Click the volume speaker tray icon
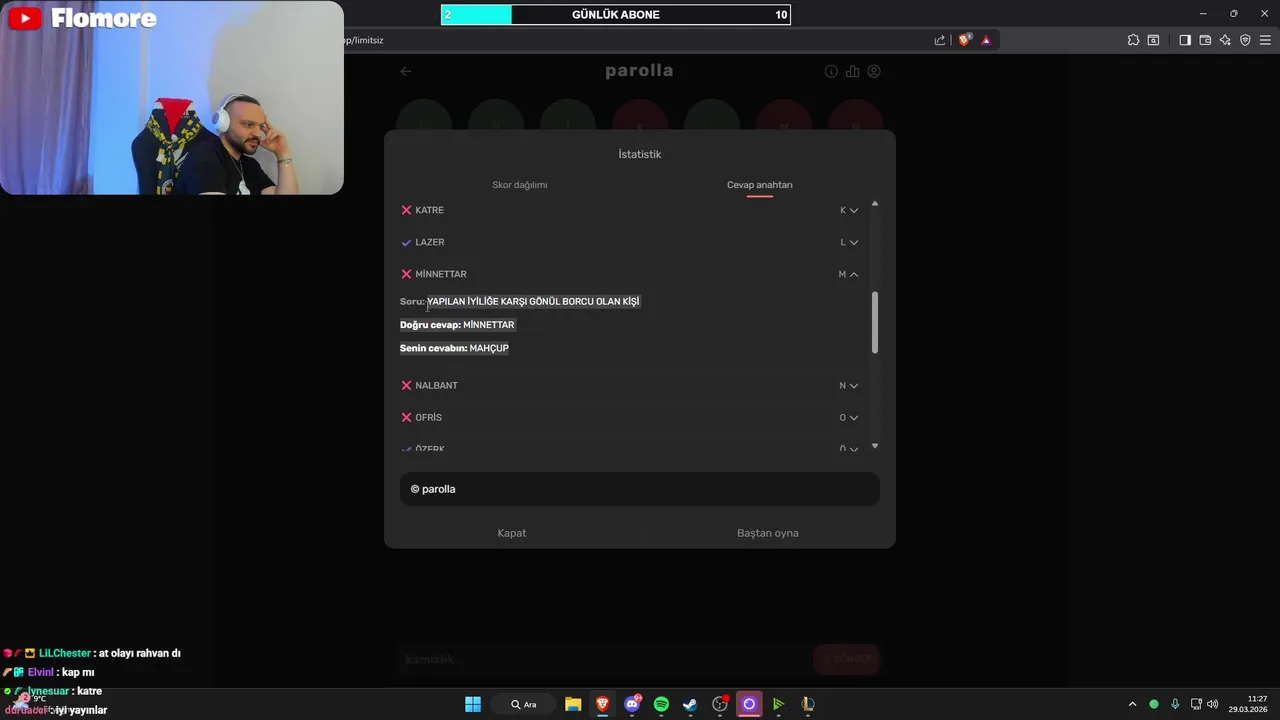The height and width of the screenshot is (720, 1280). (1213, 704)
